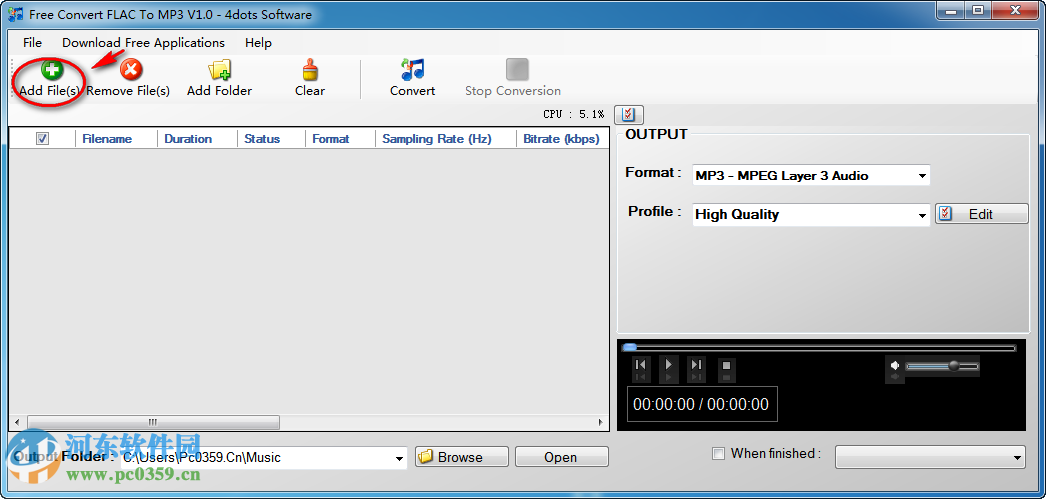Click the Browse output folder button
The height and width of the screenshot is (499, 1046).
[462, 457]
